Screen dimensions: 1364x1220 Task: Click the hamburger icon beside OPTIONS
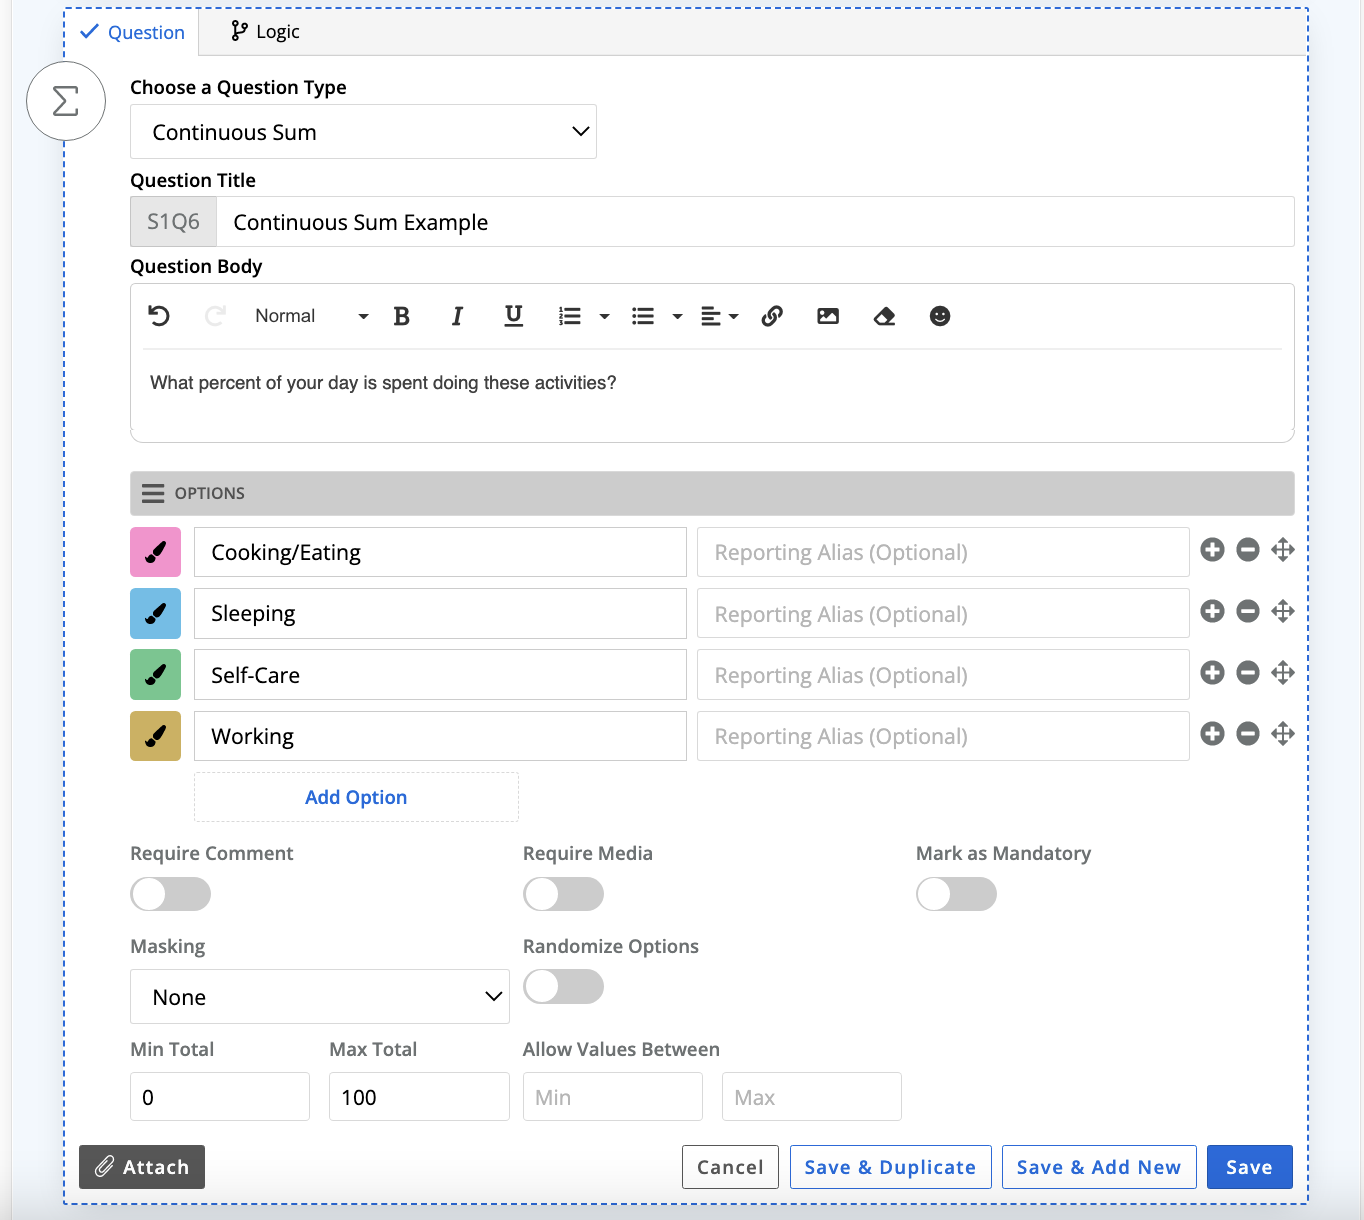pos(153,493)
